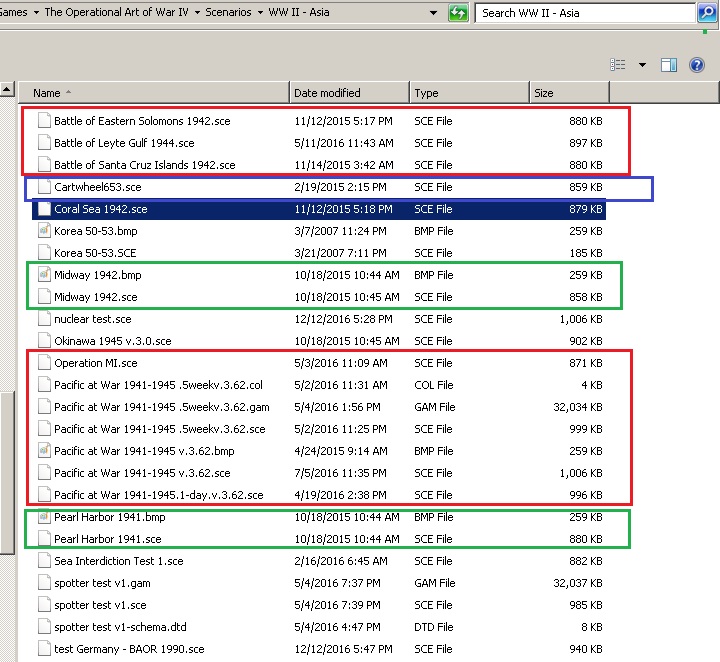Click the left pane scroll up arrow
This screenshot has height=662, width=720.
[7, 89]
